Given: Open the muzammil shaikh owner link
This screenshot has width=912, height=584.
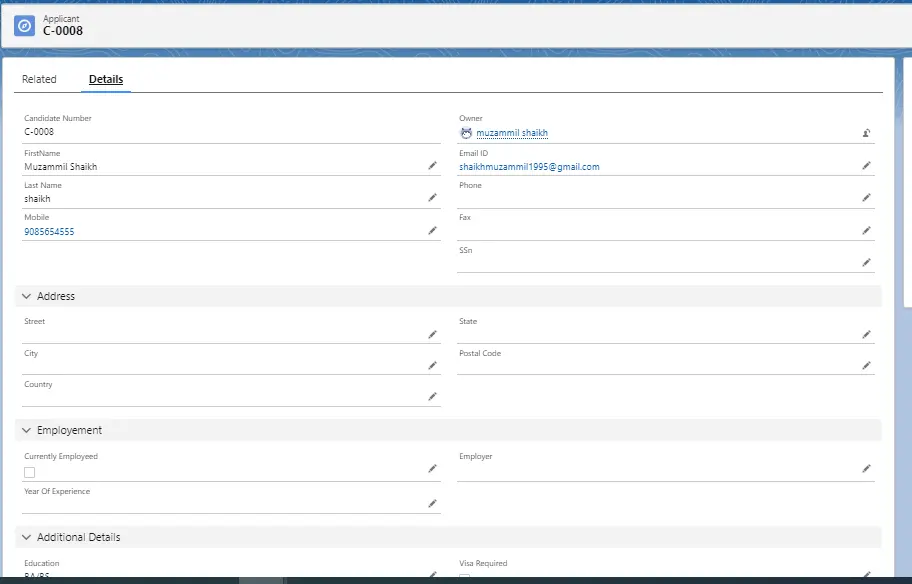Looking at the screenshot, I should click(x=512, y=133).
